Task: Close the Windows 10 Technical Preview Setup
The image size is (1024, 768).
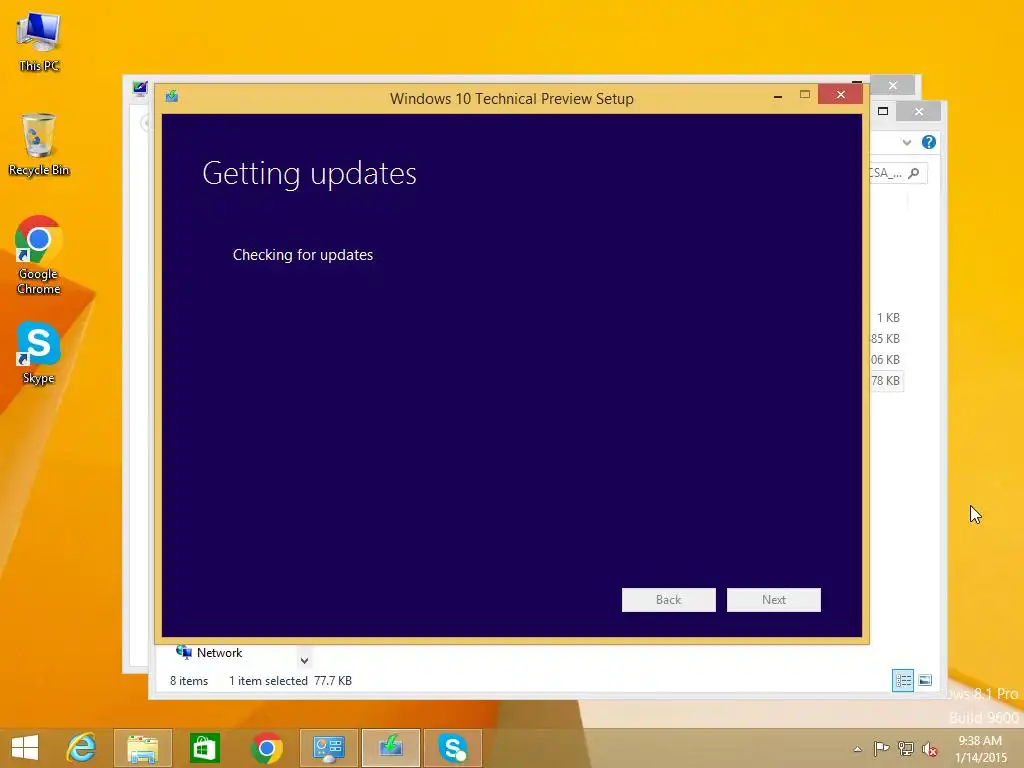Action: (840, 95)
